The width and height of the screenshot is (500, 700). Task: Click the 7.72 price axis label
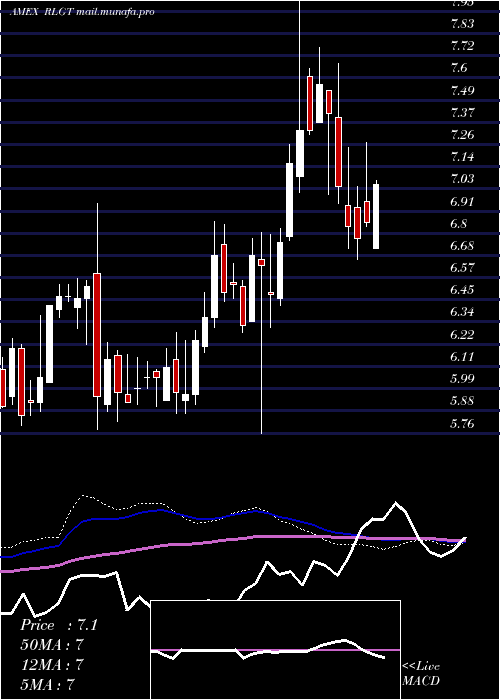(x=462, y=46)
